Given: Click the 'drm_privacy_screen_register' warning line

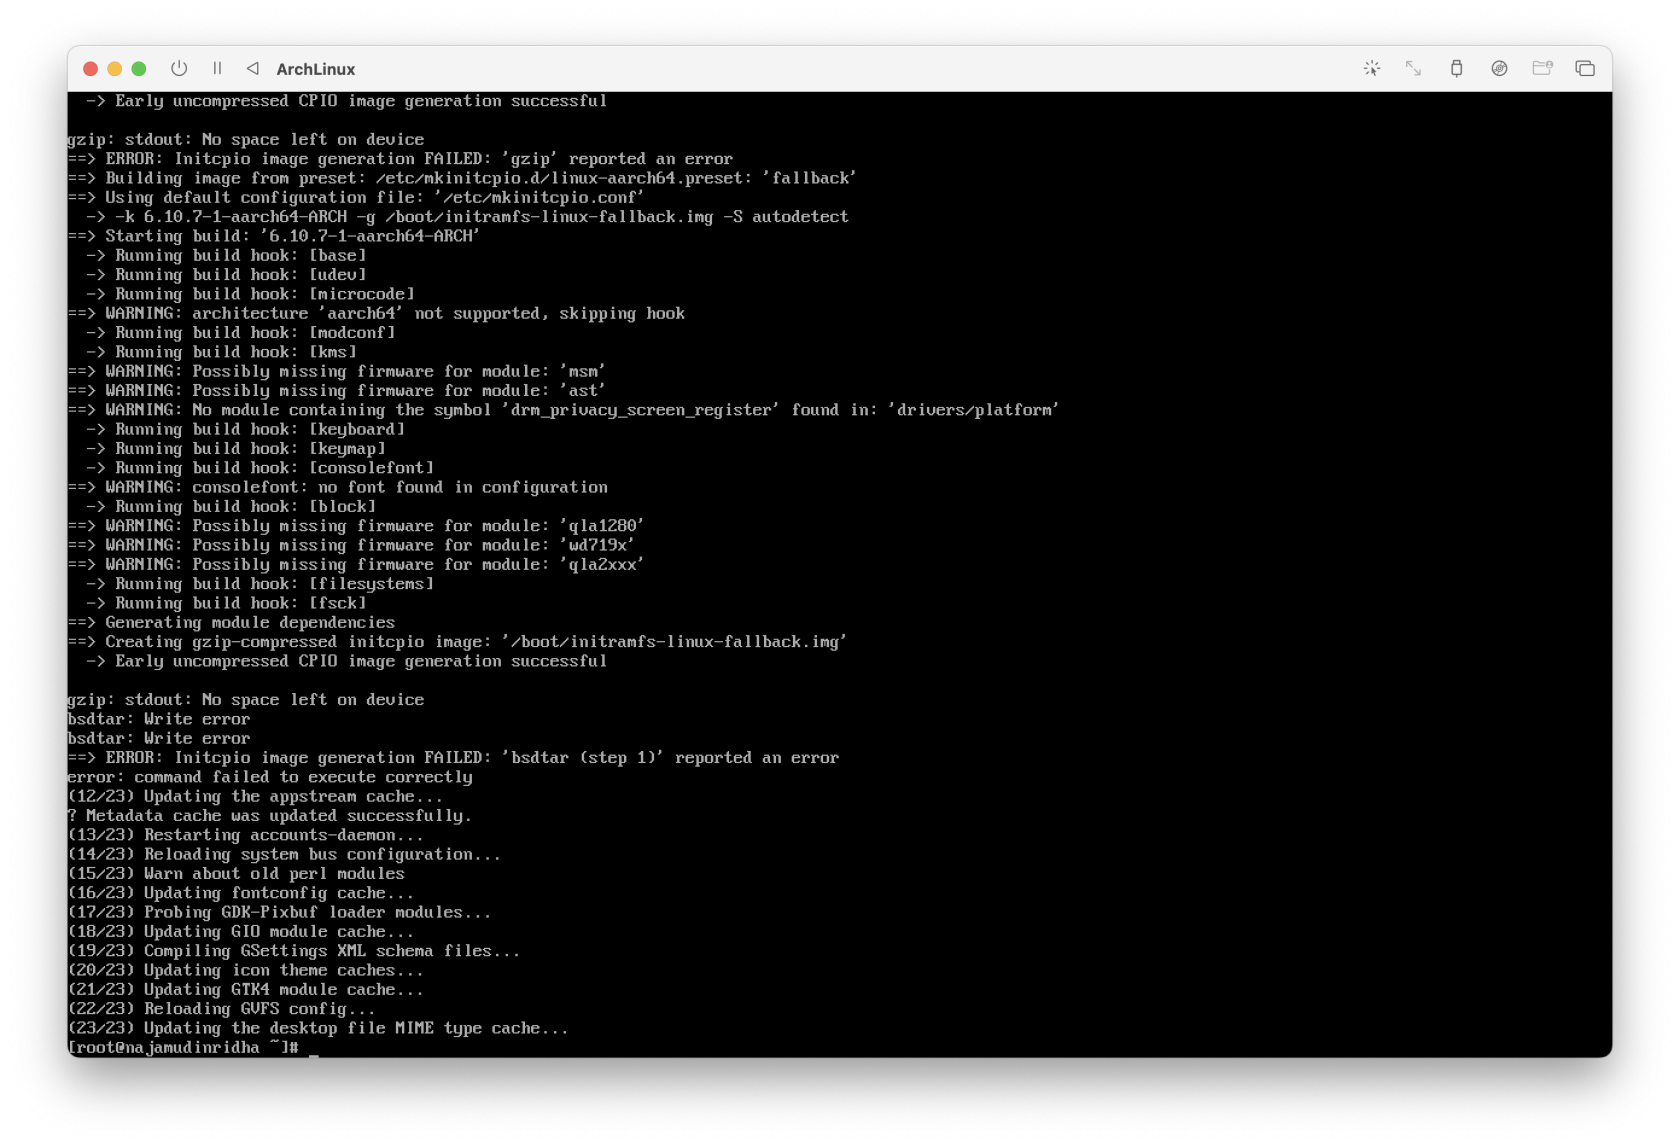Looking at the screenshot, I should pos(564,410).
